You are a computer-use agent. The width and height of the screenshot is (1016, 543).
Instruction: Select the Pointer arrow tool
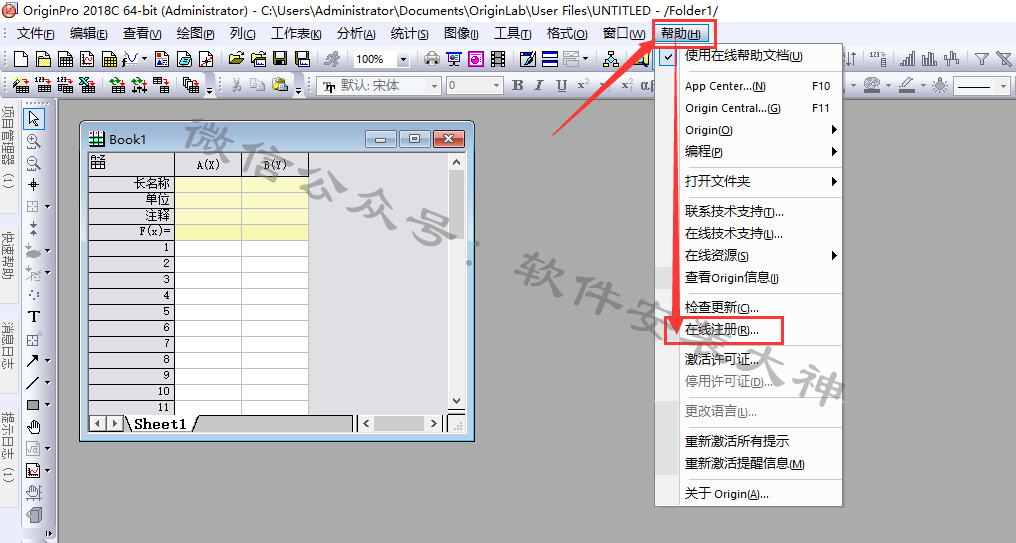pyautogui.click(x=34, y=119)
